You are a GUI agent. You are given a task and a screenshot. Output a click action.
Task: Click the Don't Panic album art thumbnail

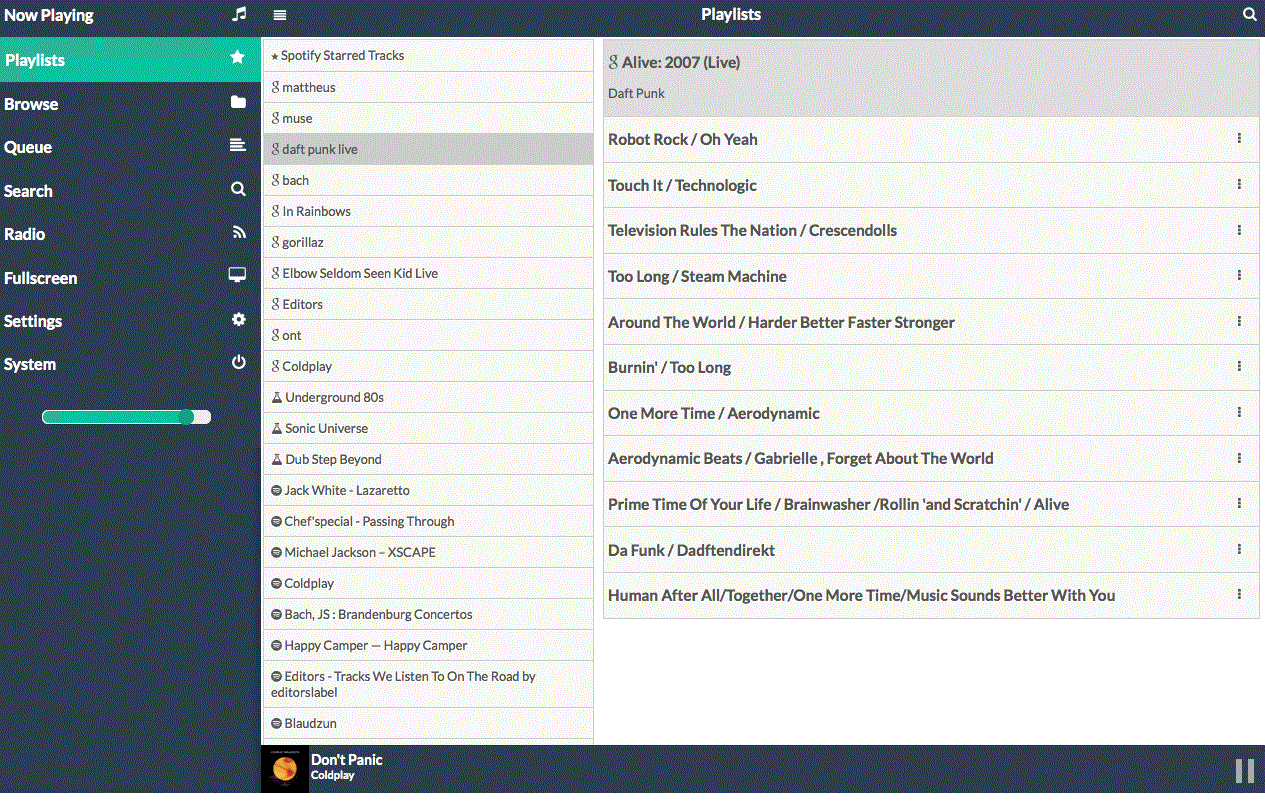(x=285, y=770)
